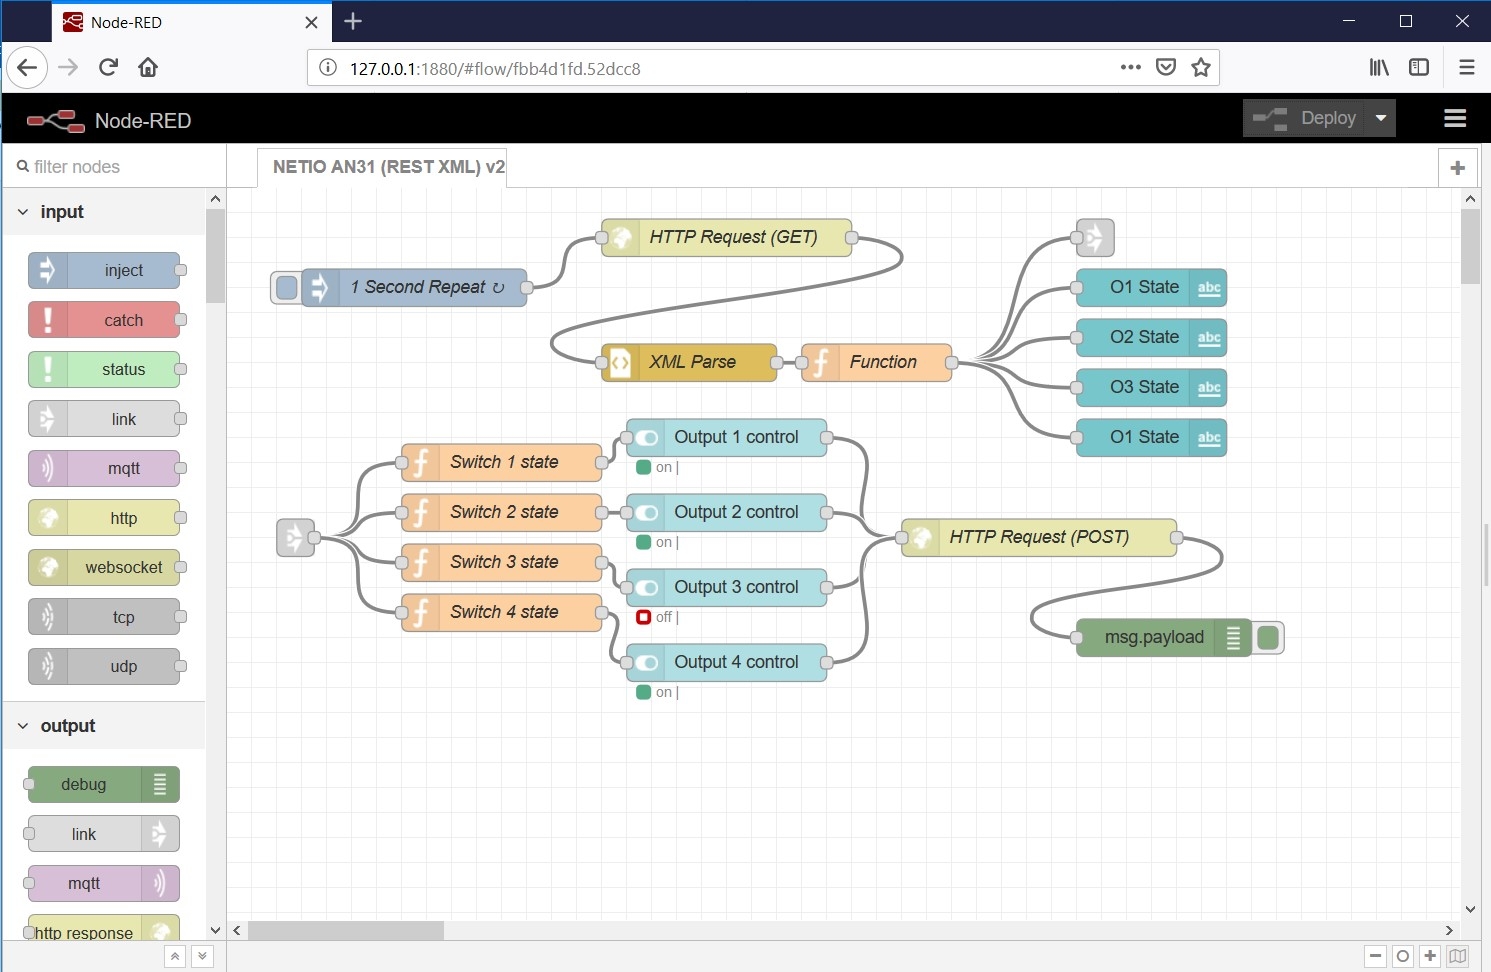1491x972 pixels.
Task: Click the zoom out icon in footer
Action: [x=1376, y=956]
